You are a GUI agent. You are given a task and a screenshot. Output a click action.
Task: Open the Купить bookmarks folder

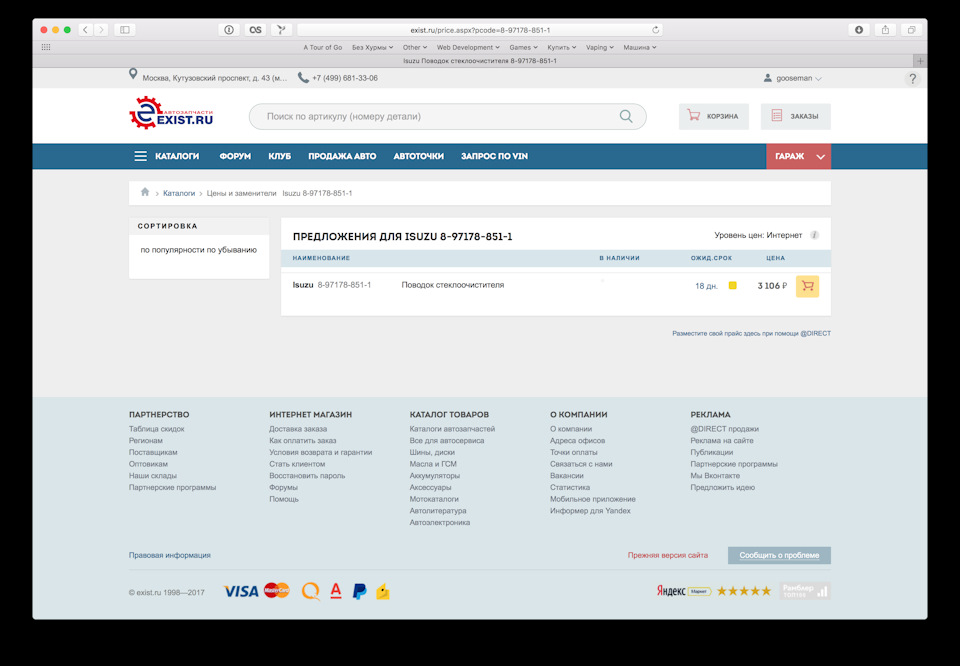coord(561,47)
